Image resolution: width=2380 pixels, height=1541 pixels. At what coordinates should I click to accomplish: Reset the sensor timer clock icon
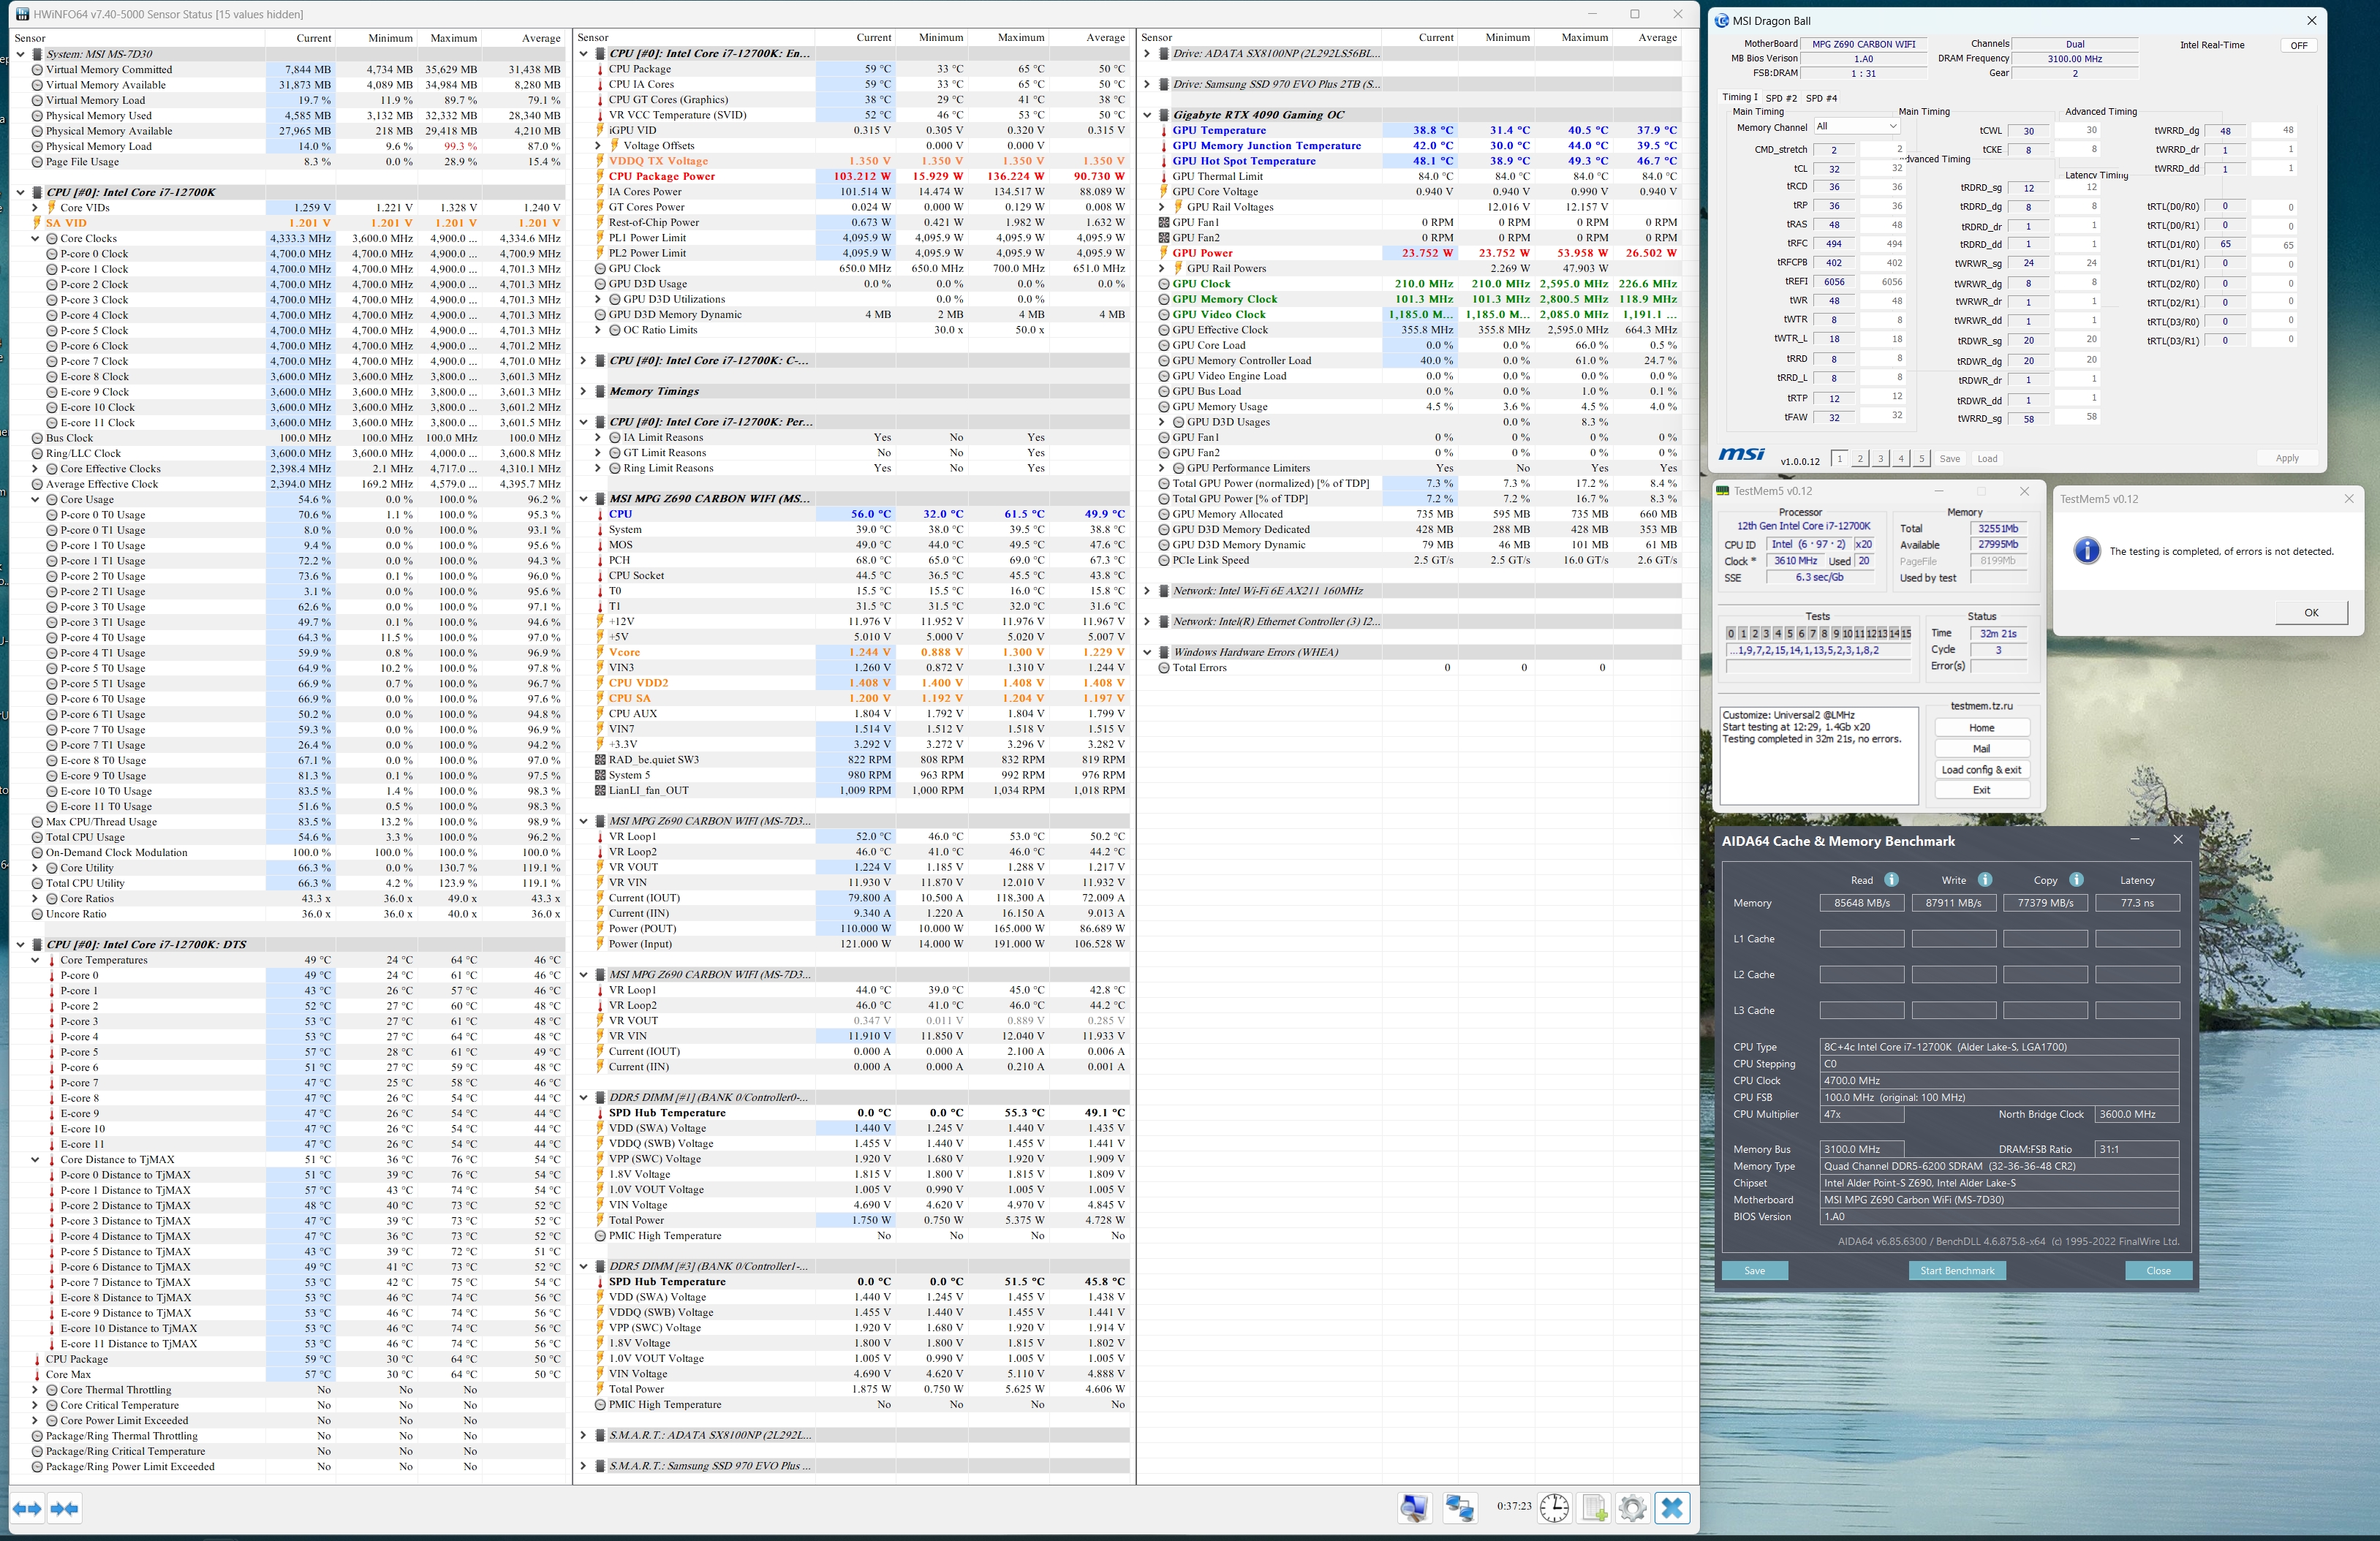point(1554,1507)
